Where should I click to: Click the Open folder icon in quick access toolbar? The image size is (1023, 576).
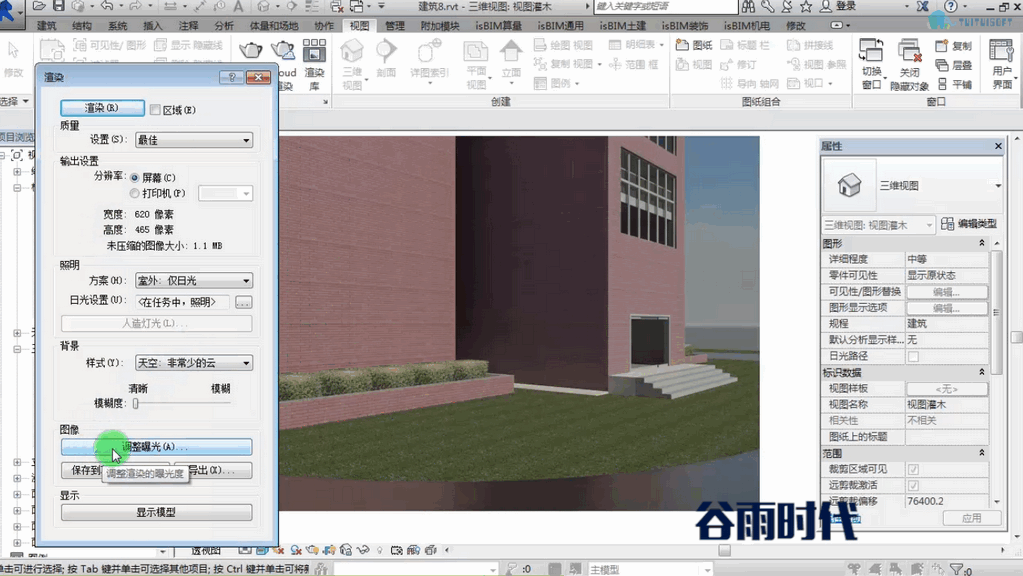39,7
